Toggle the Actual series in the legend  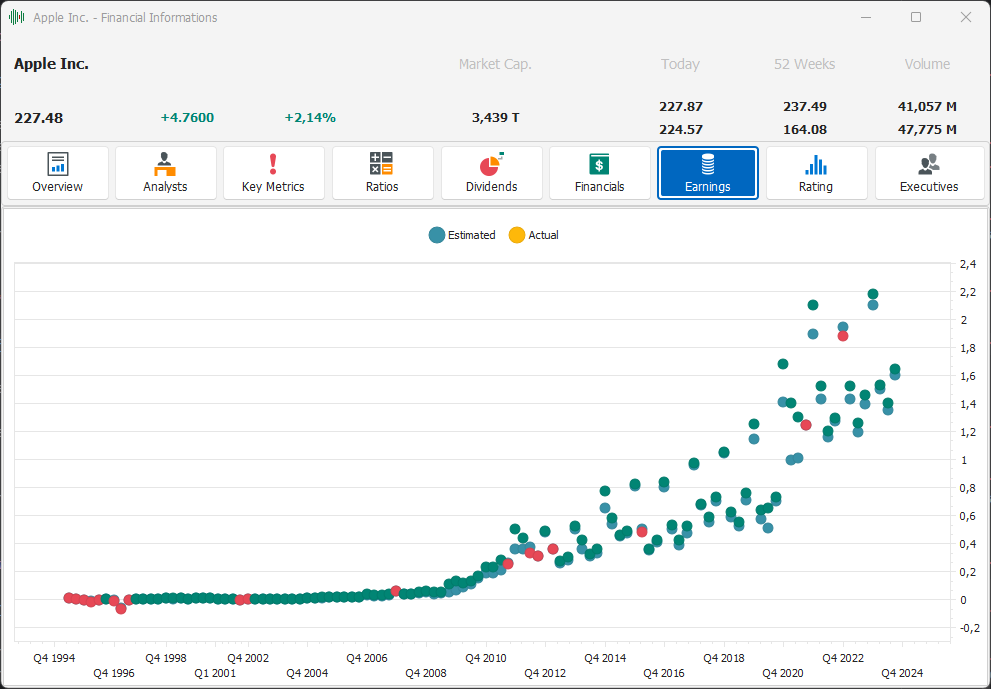point(534,235)
